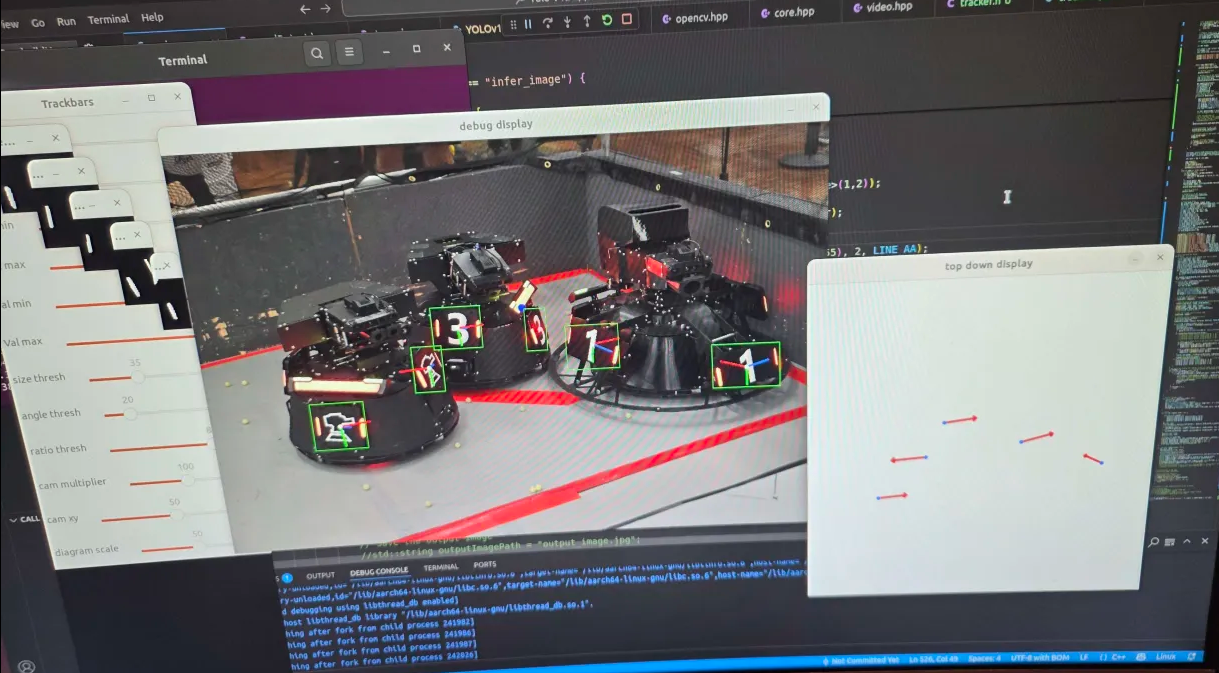Click the Step Out debug arrow

[586, 21]
